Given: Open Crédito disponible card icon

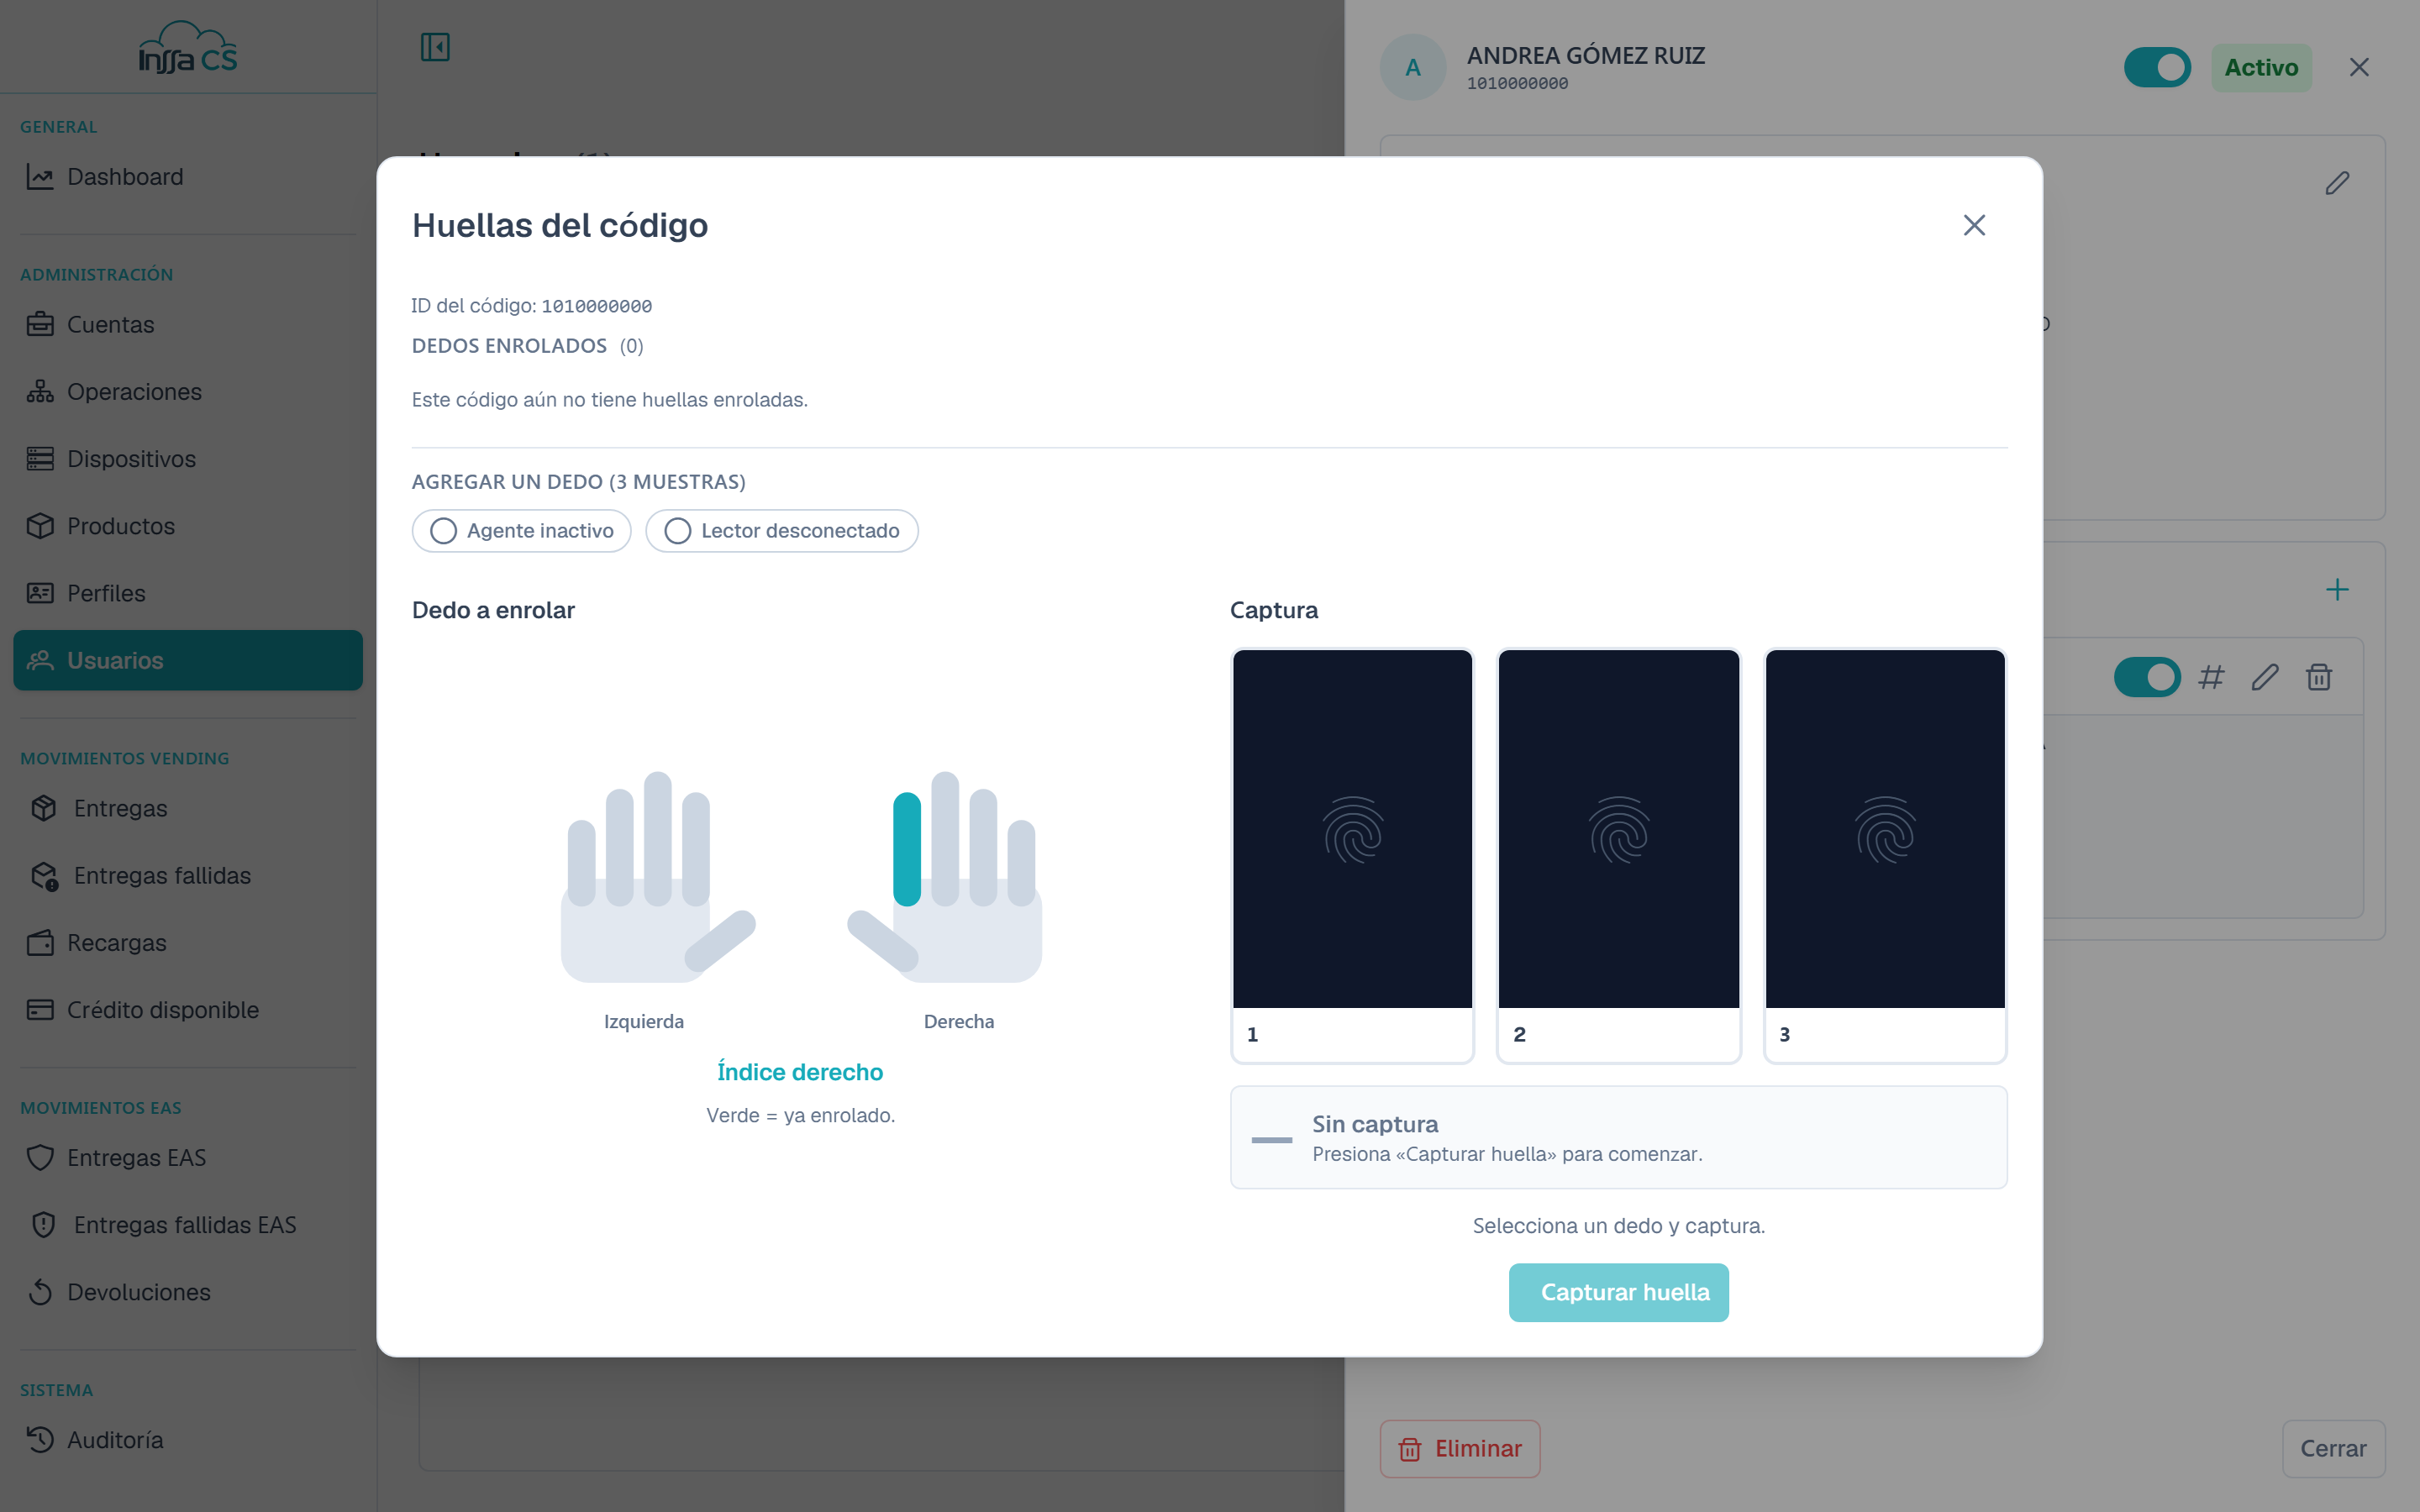Looking at the screenshot, I should 40,1010.
